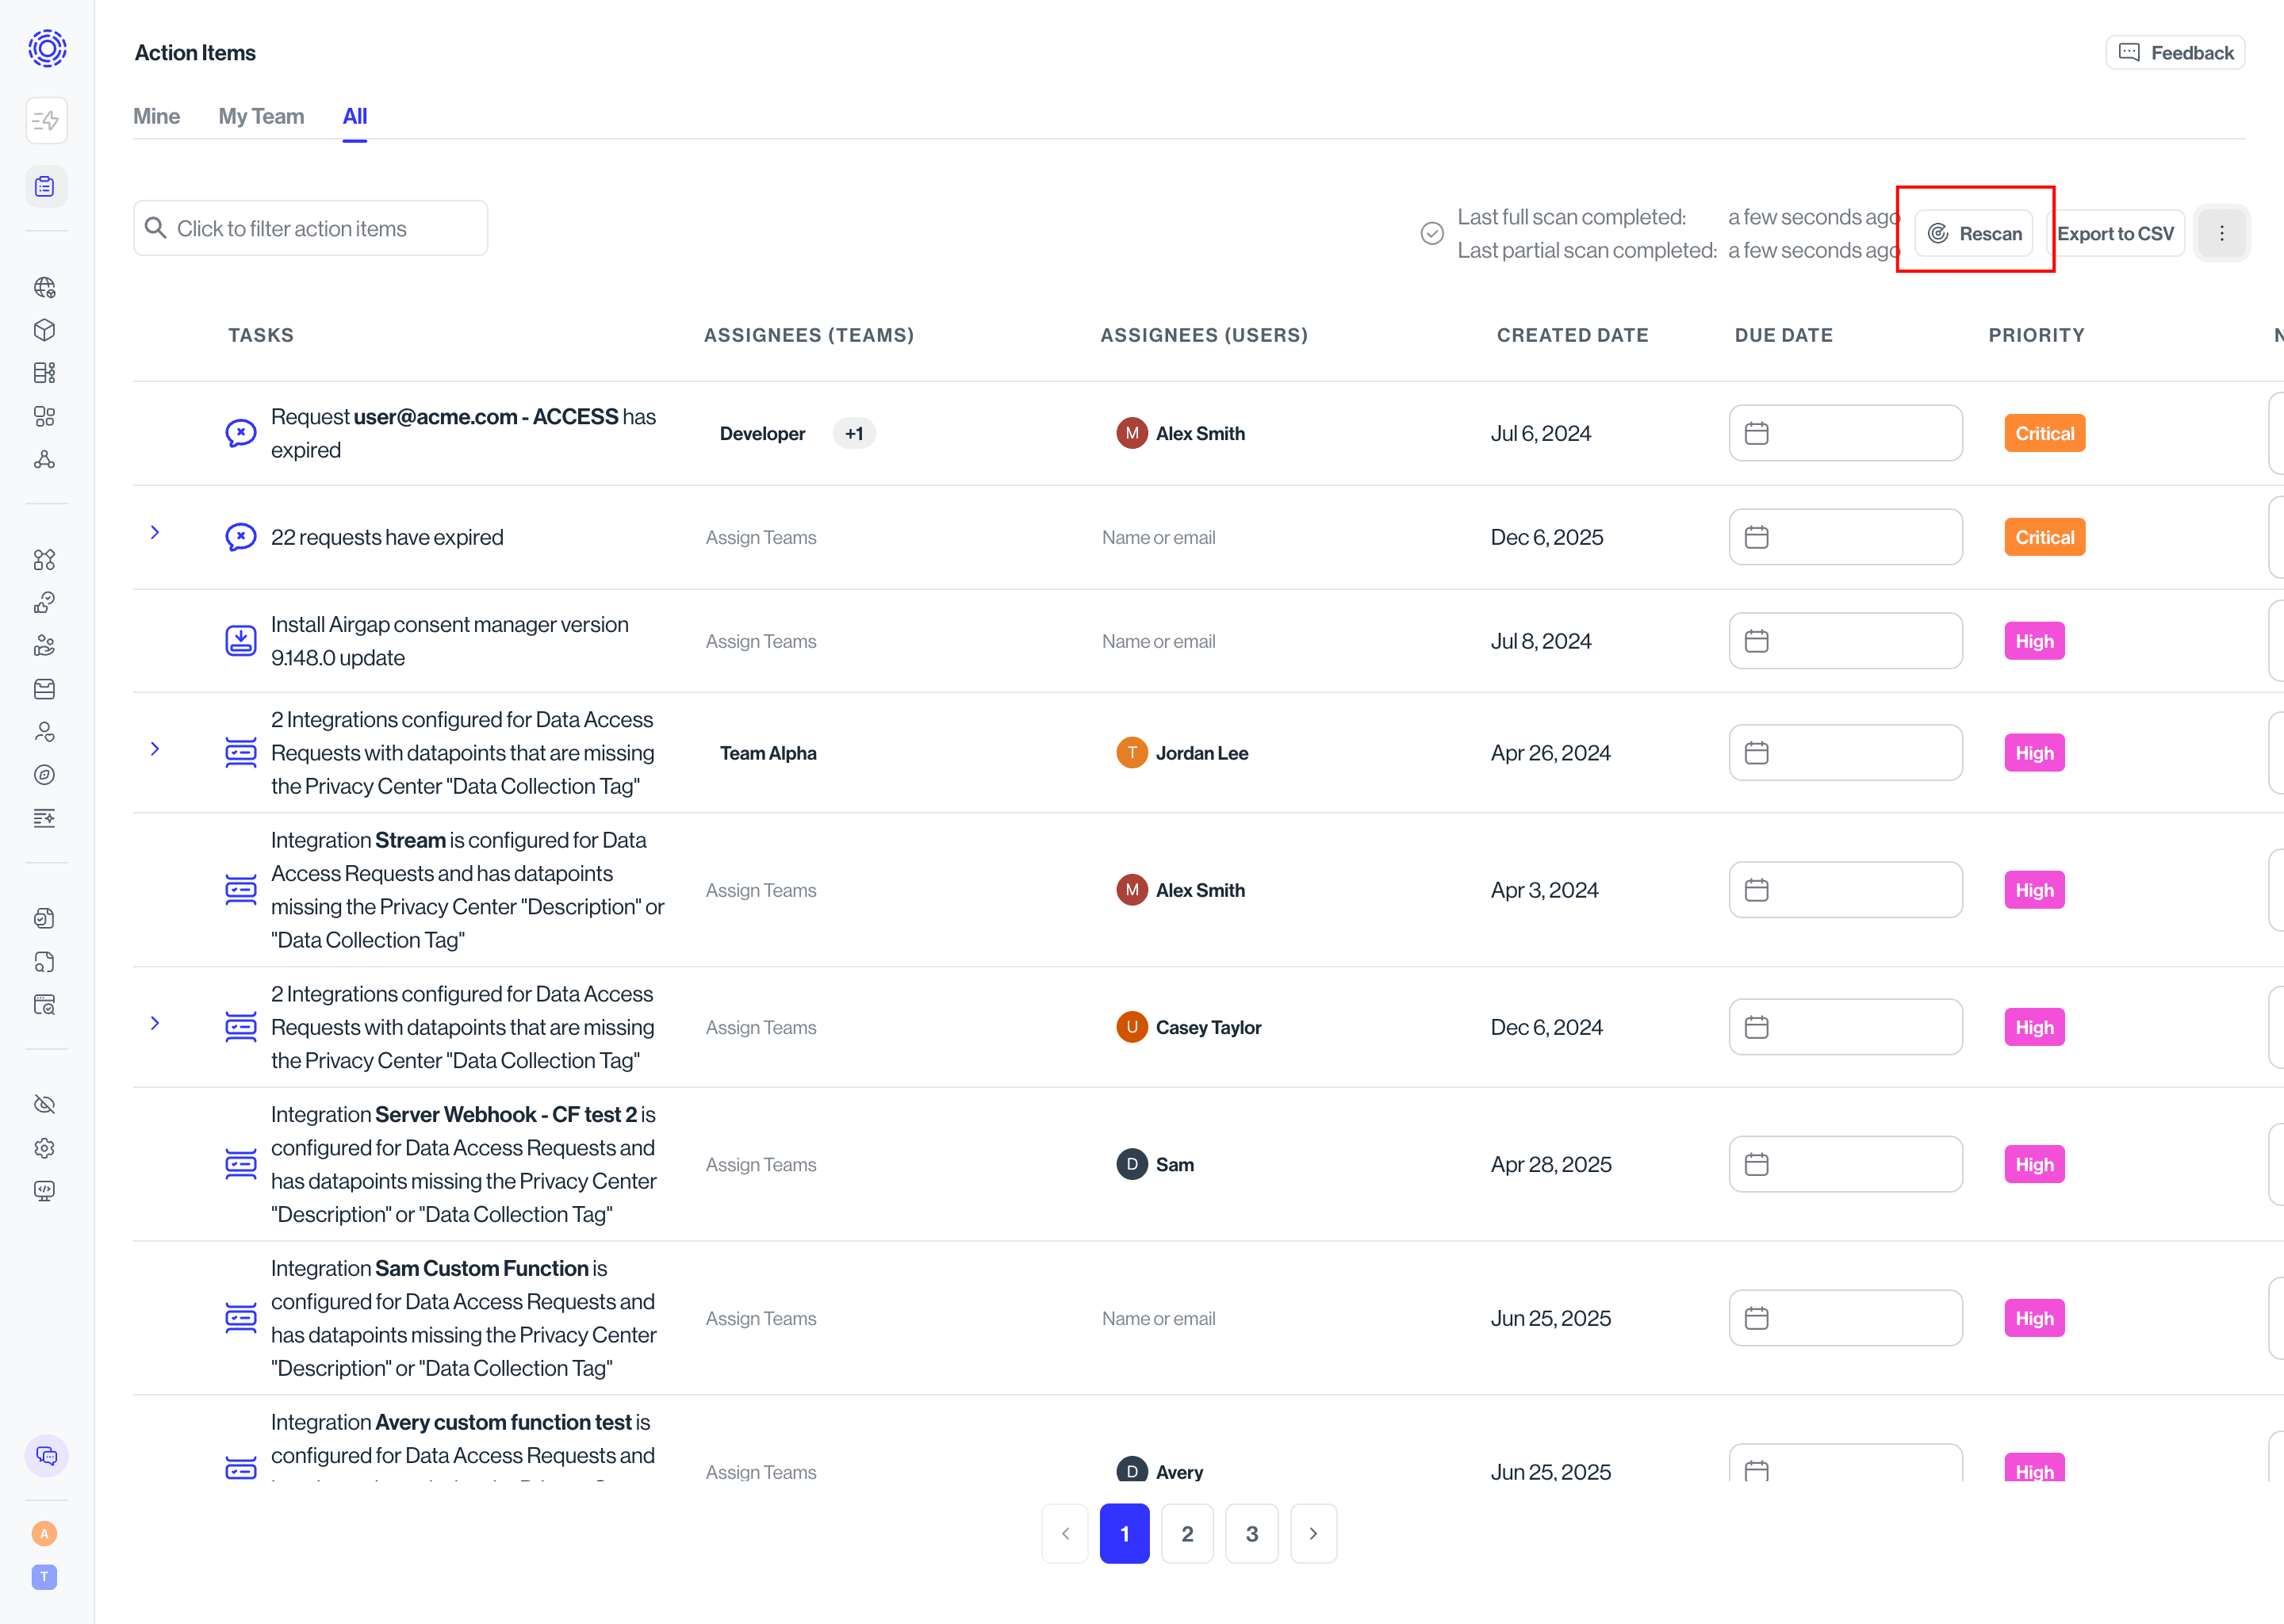Click the Jordan Lee assignee

click(x=1183, y=753)
